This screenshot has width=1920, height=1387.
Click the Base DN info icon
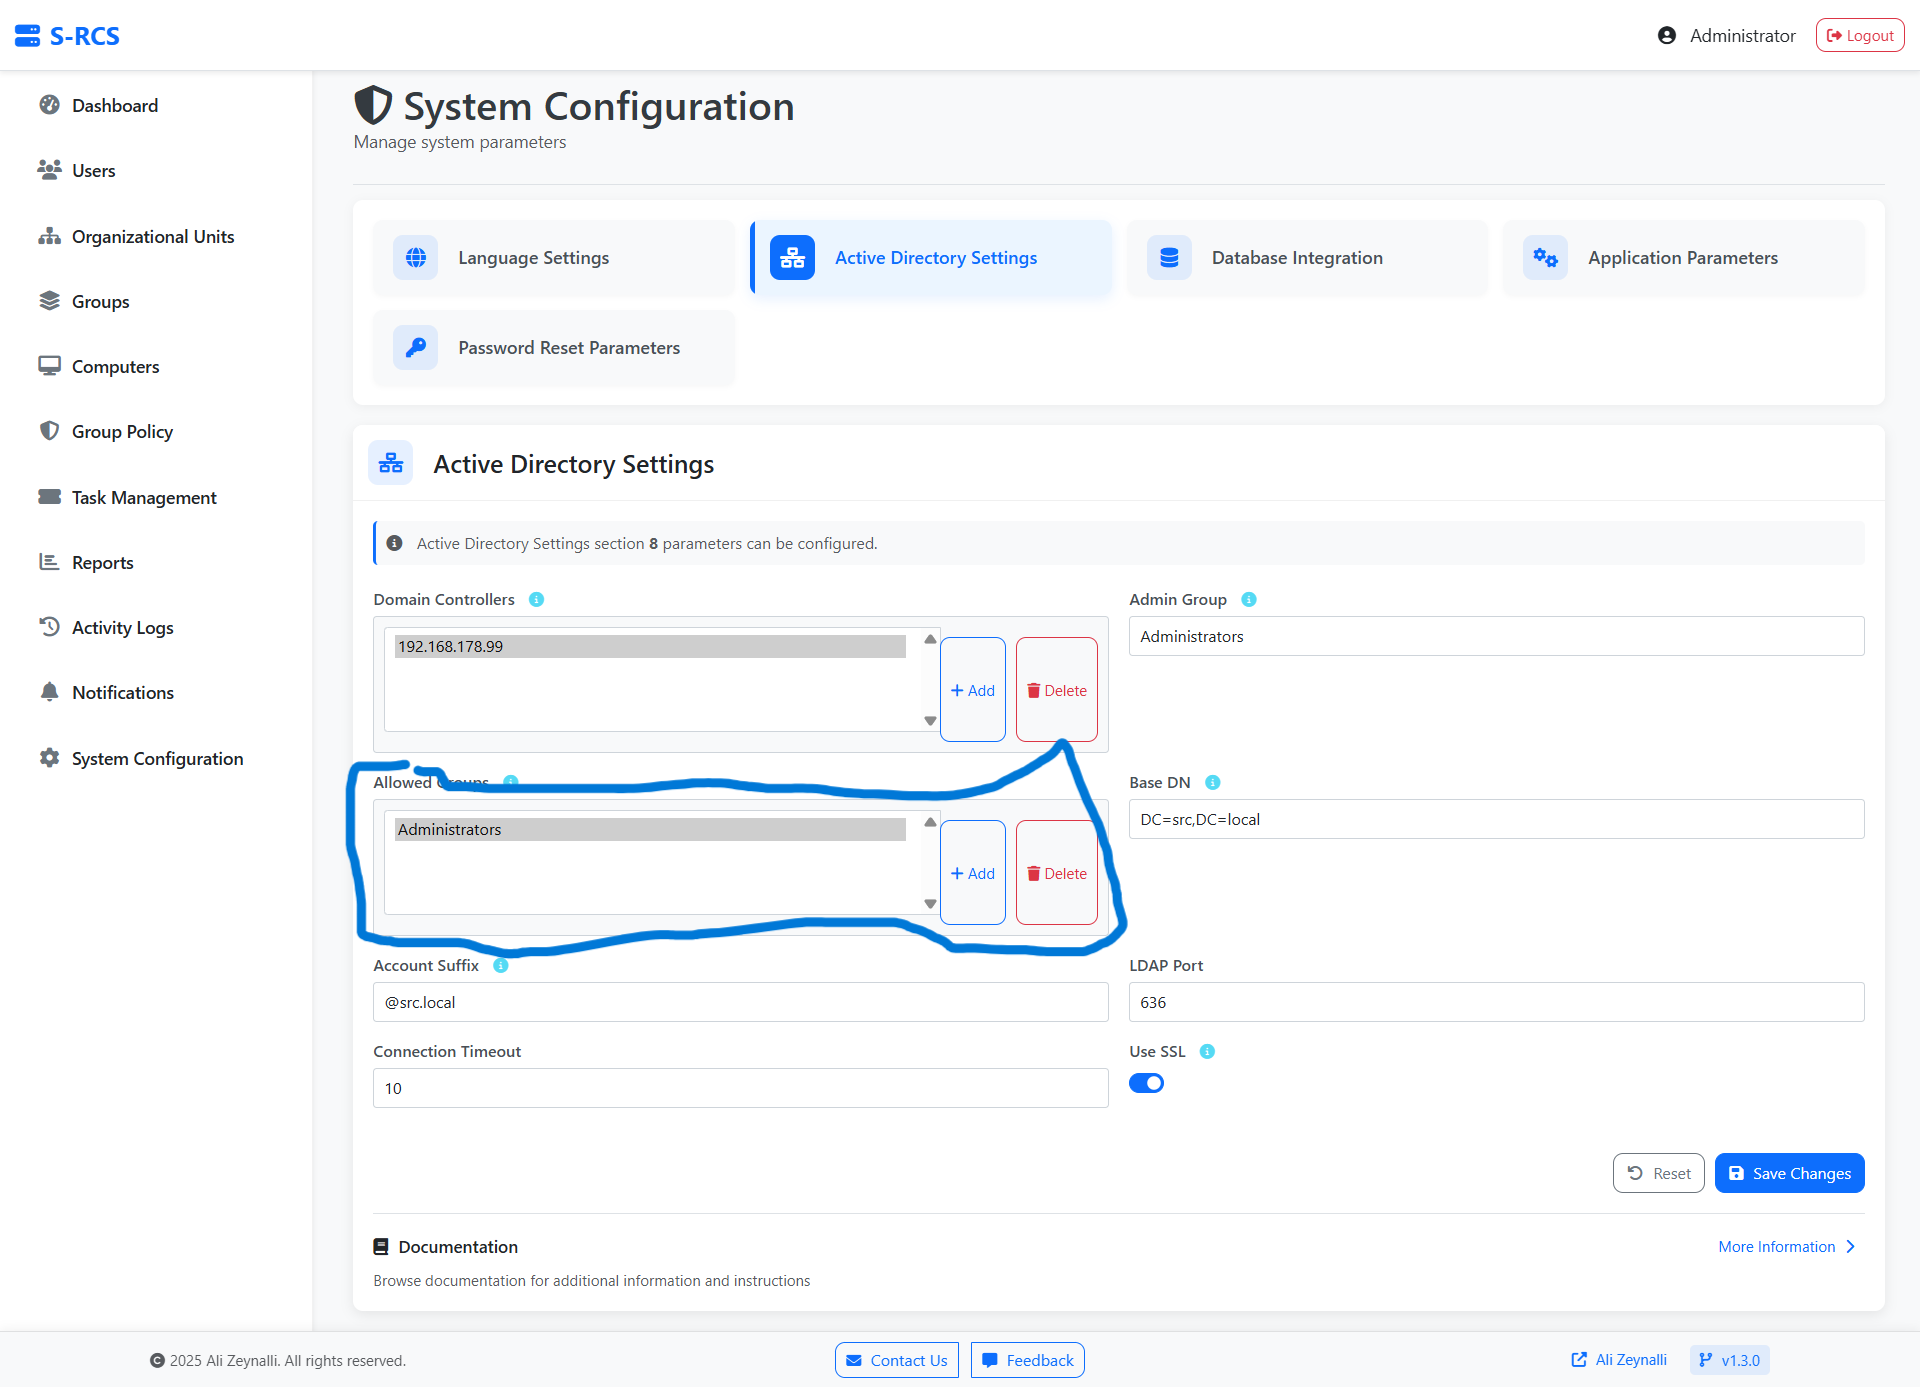tap(1212, 782)
